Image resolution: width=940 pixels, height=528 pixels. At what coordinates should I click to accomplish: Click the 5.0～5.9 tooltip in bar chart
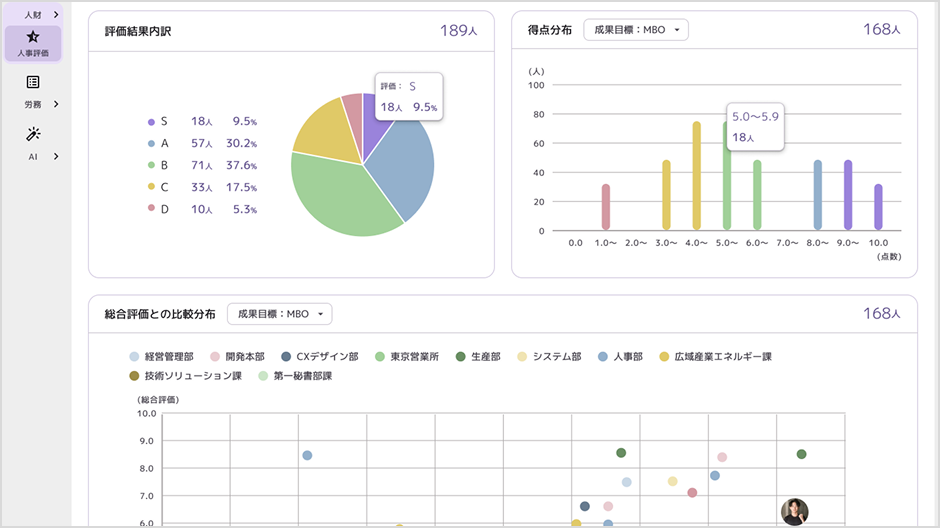tap(755, 126)
